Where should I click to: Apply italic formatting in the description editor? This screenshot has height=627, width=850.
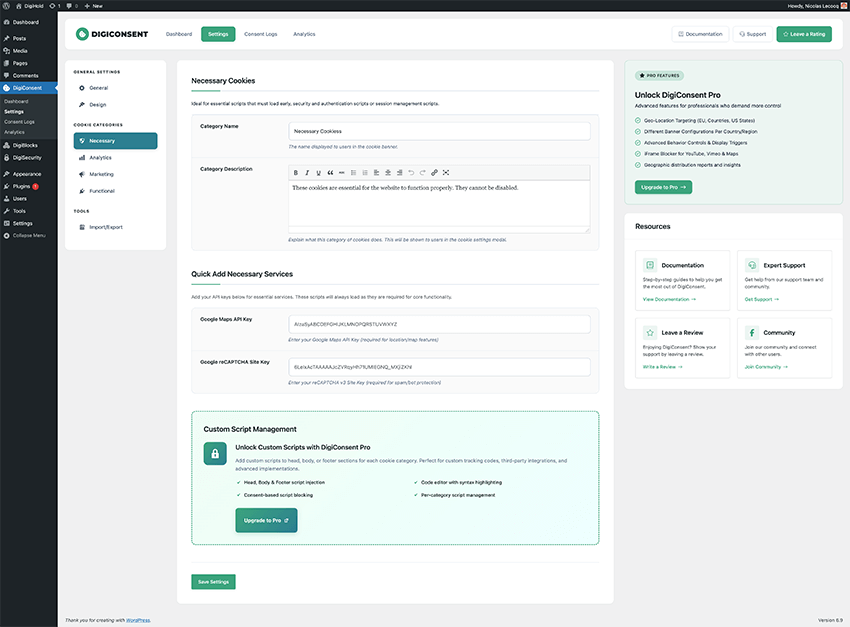pos(306,173)
